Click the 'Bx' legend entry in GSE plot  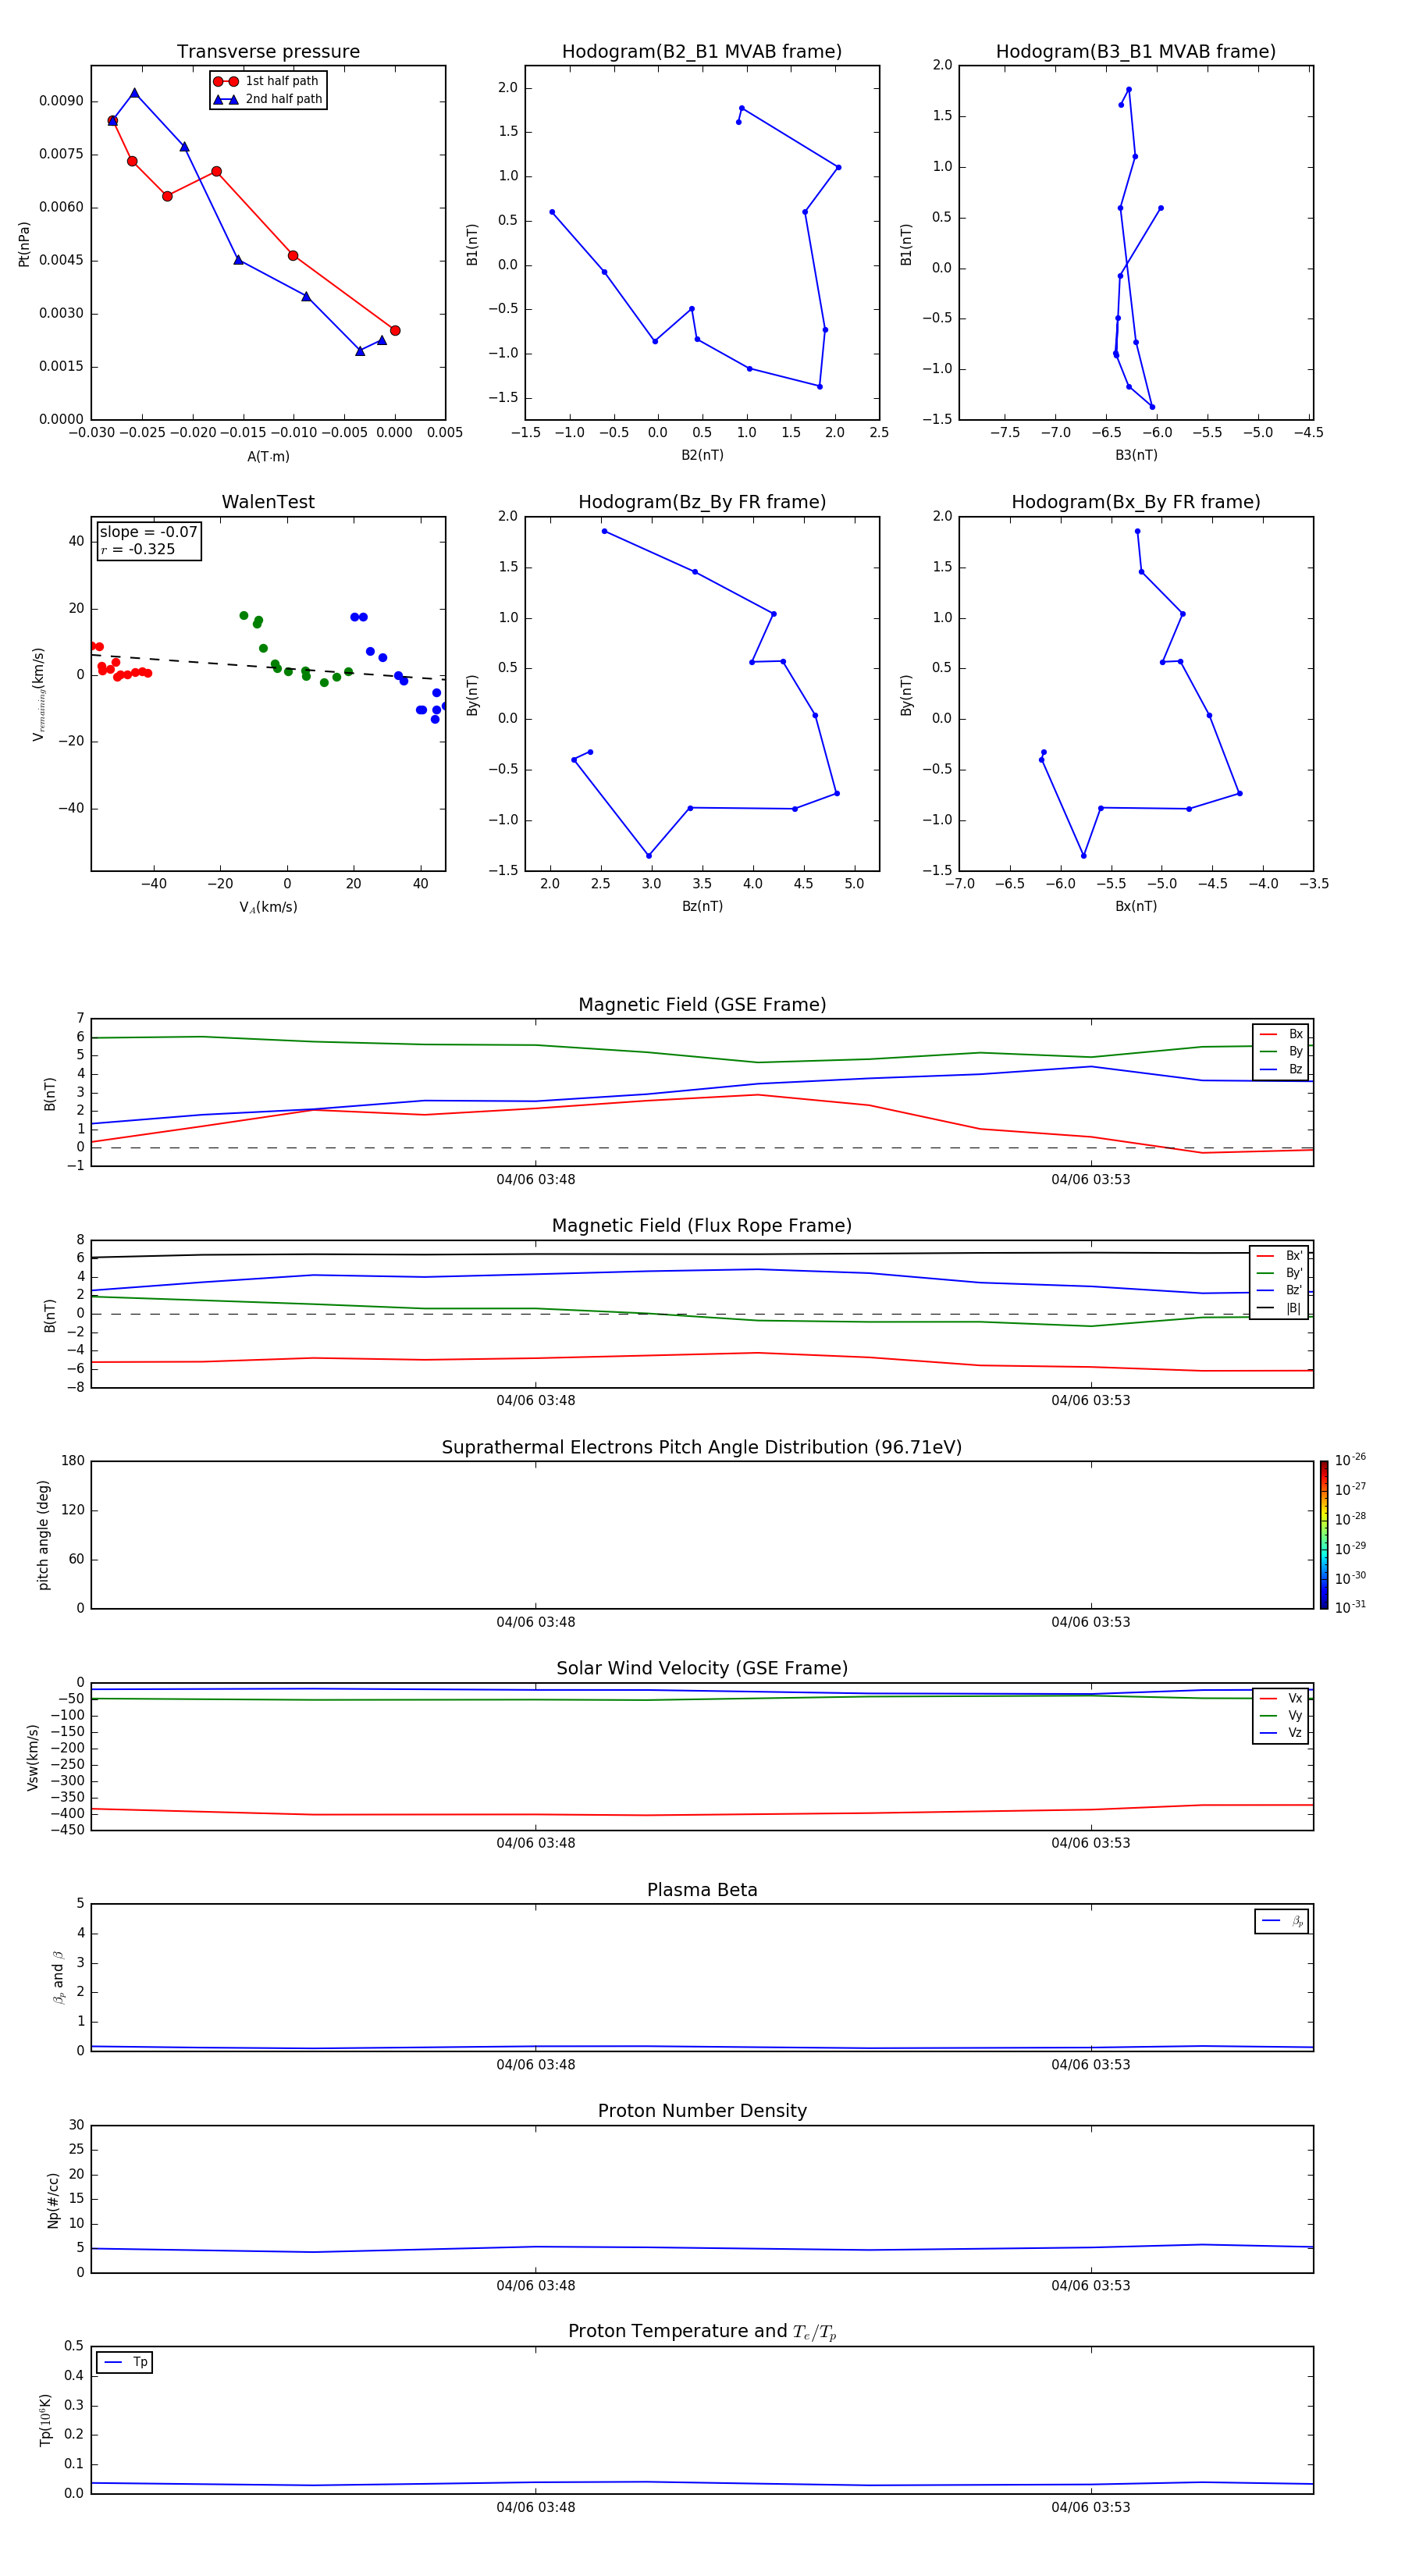pyautogui.click(x=1281, y=1034)
